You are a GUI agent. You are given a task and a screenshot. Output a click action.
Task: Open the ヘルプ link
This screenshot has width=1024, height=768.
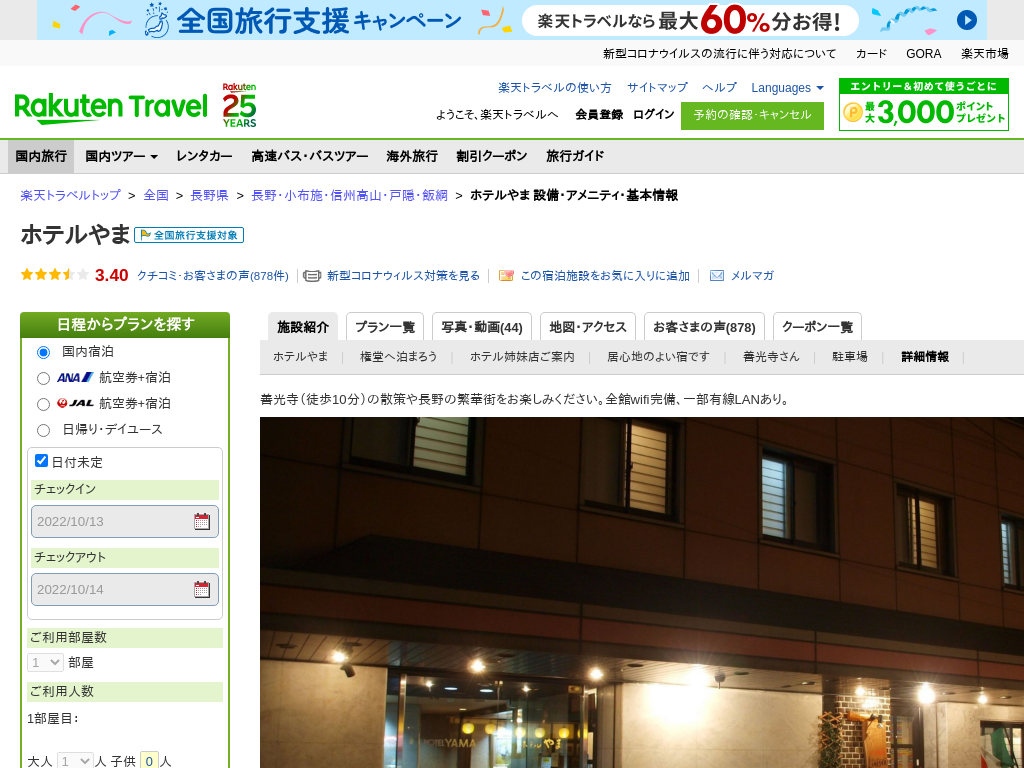pos(719,88)
